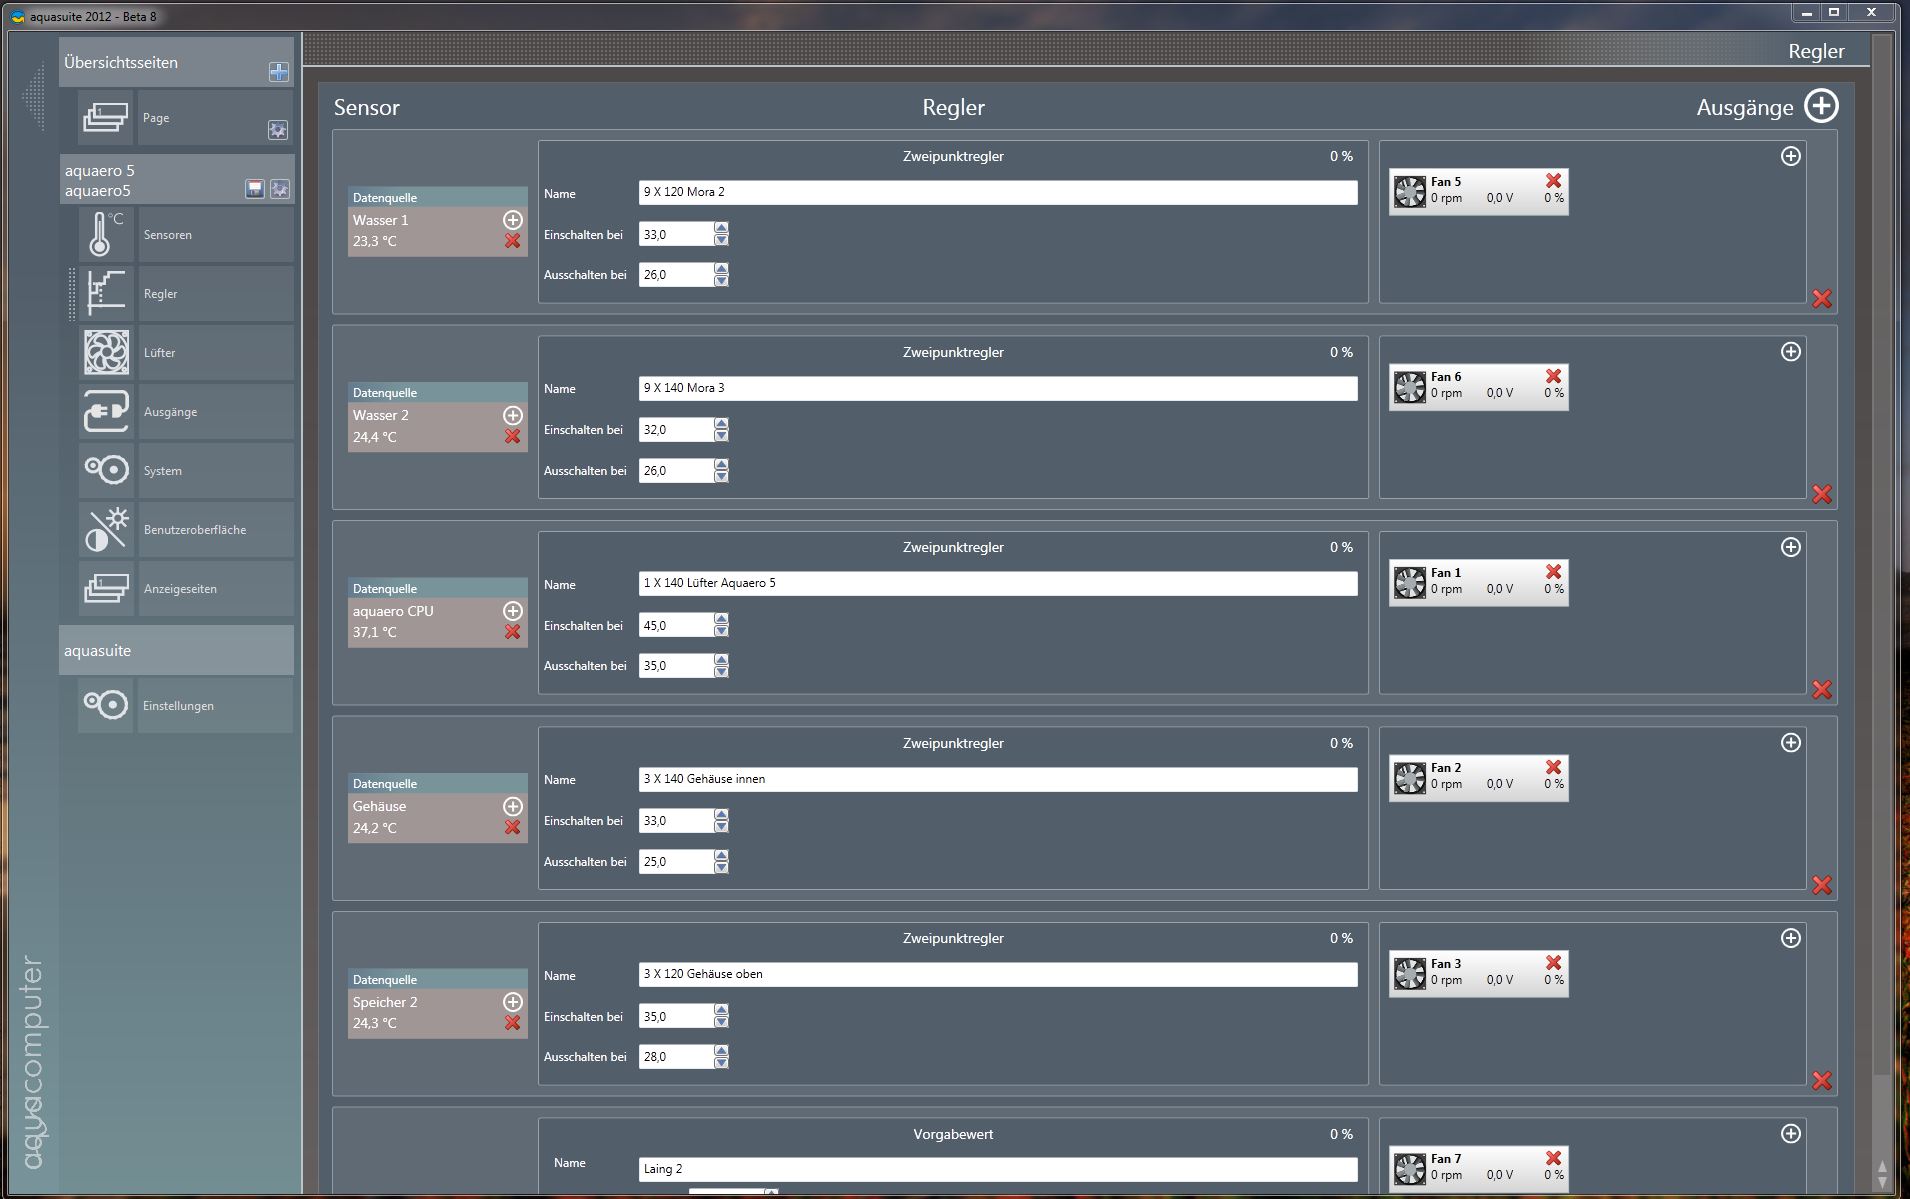
Task: Open the Einstellungen gears icon
Action: point(105,706)
